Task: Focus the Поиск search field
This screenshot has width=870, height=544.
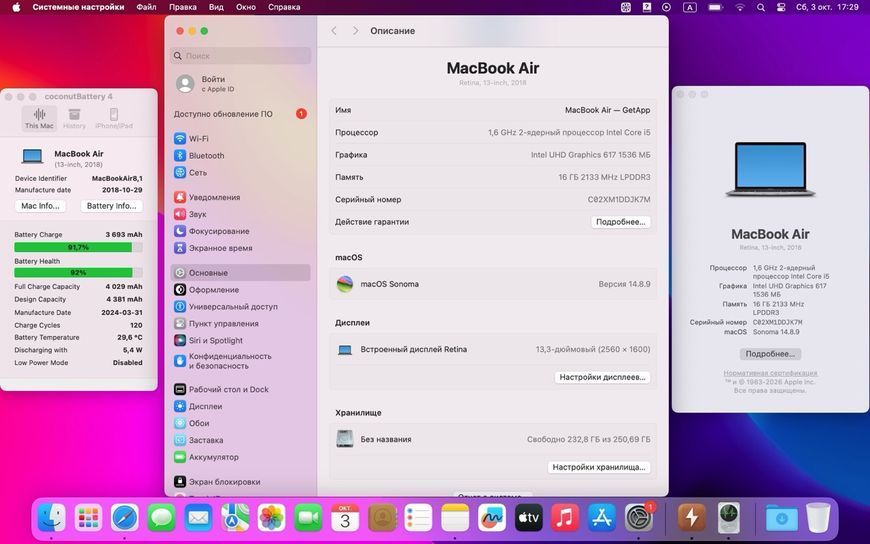Action: [240, 56]
